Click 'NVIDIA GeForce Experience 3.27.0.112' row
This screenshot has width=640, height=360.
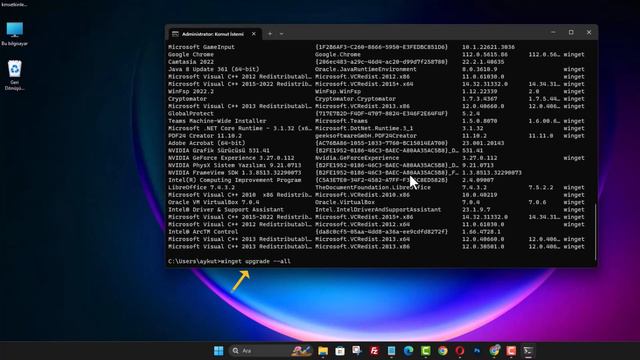231,158
